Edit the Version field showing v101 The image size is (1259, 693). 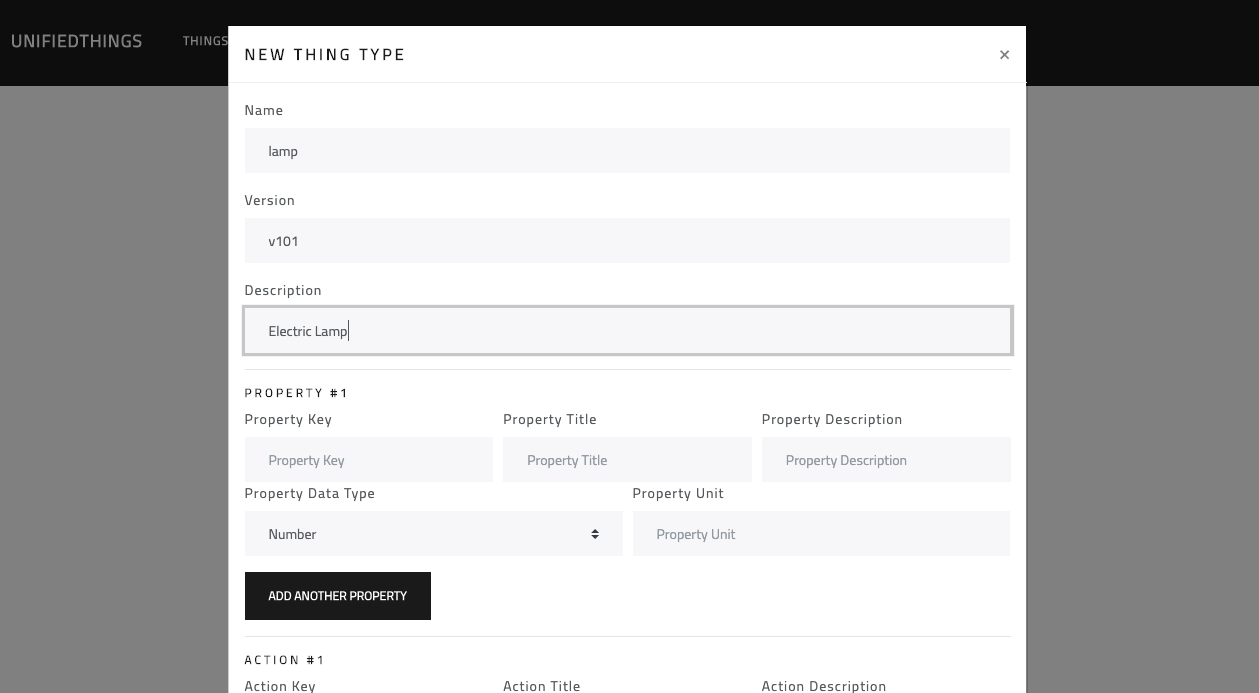point(627,240)
